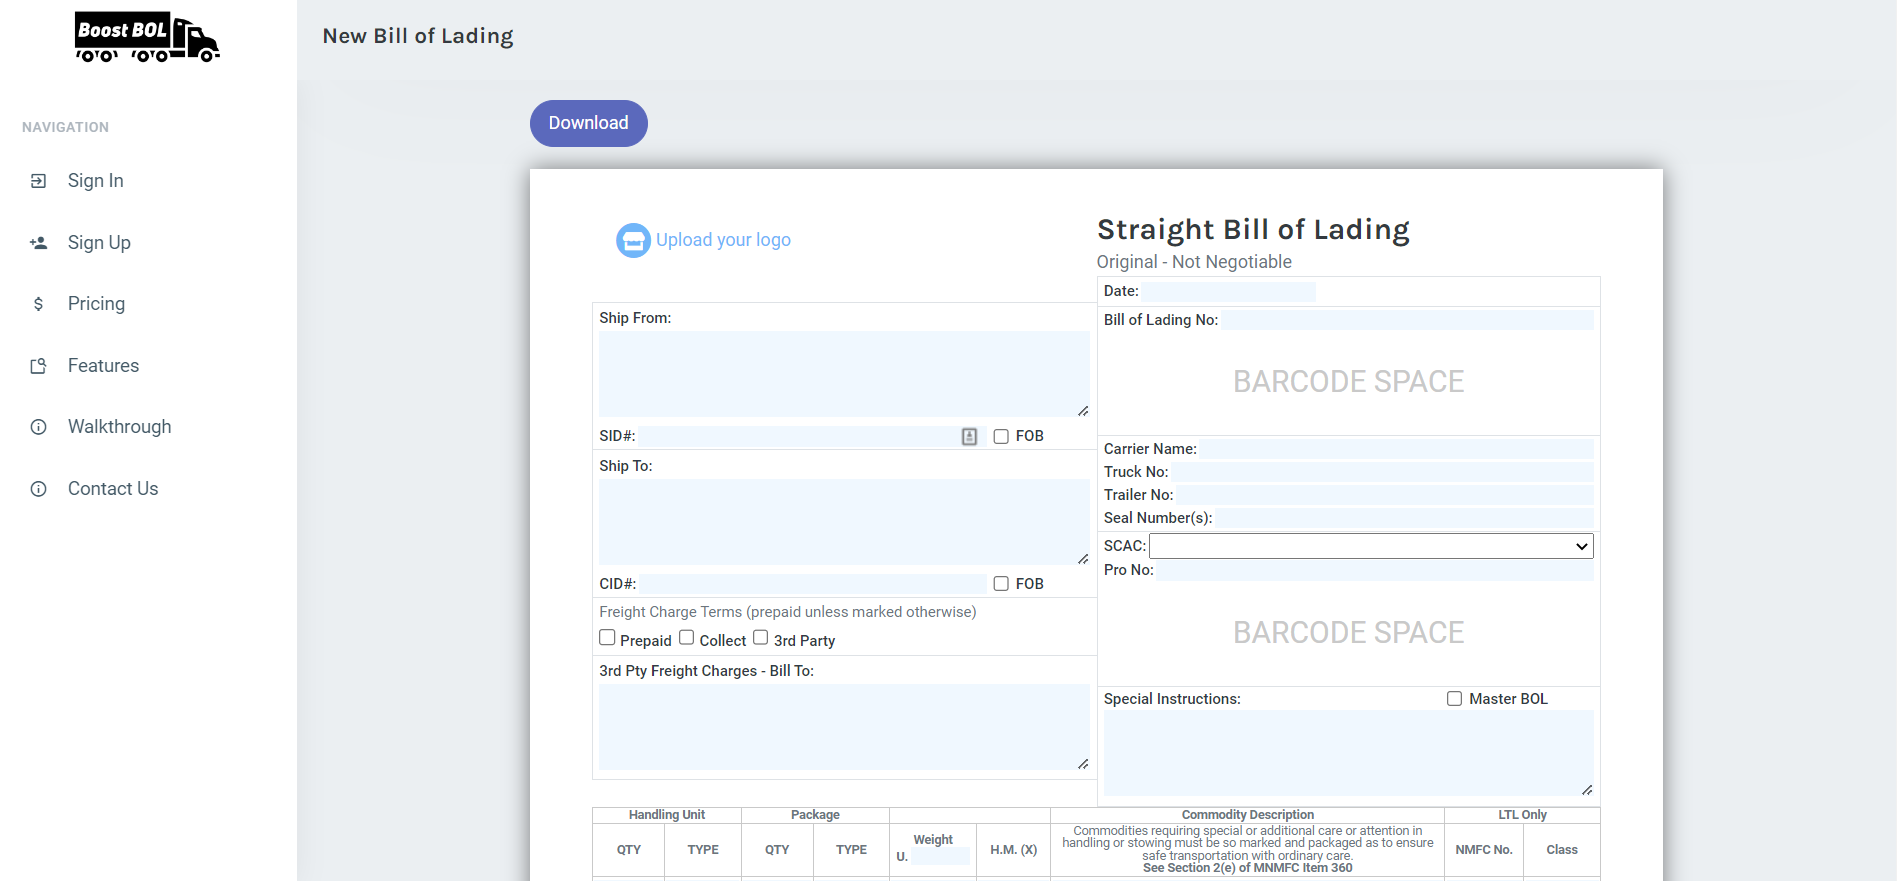Click the Seal Number(s) input field
1897x881 pixels.
pos(1405,518)
